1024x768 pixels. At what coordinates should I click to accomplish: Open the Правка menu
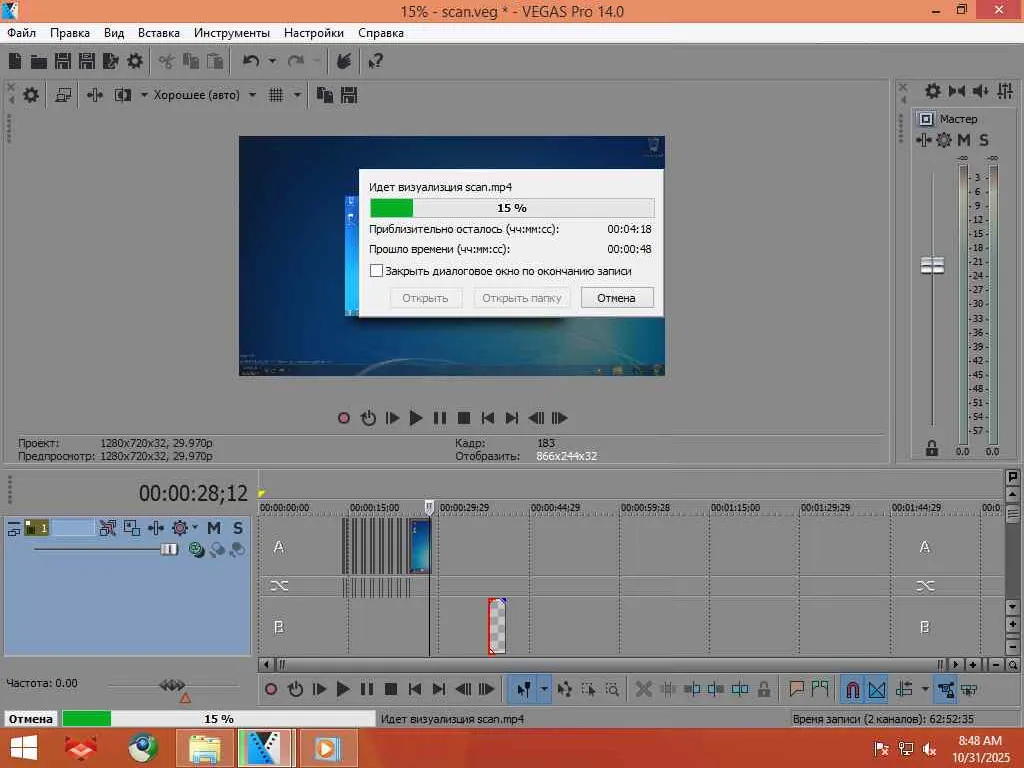tap(70, 33)
